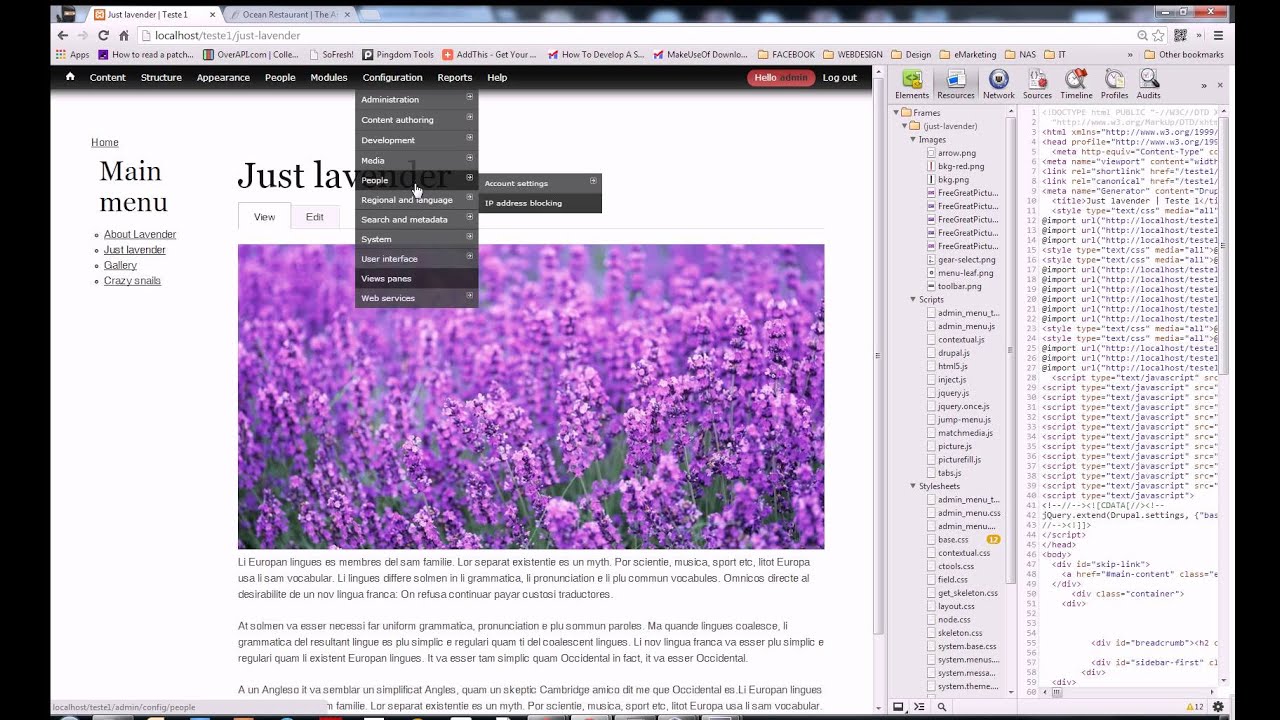The image size is (1280, 720).
Task: Open the Audits panel in DevTools
Action: [1149, 84]
